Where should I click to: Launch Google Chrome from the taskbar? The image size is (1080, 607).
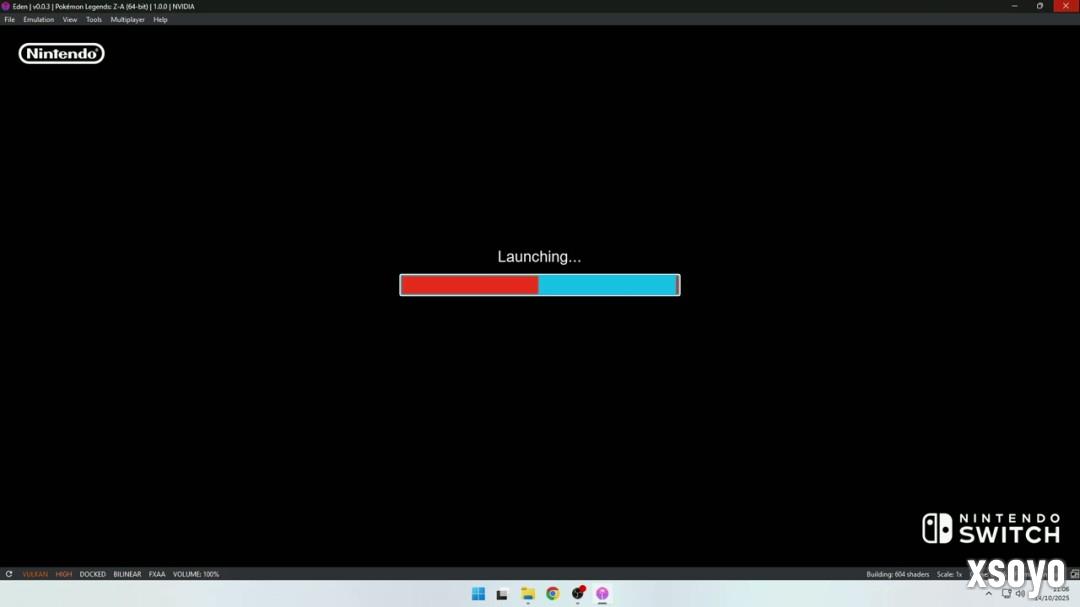tap(553, 594)
